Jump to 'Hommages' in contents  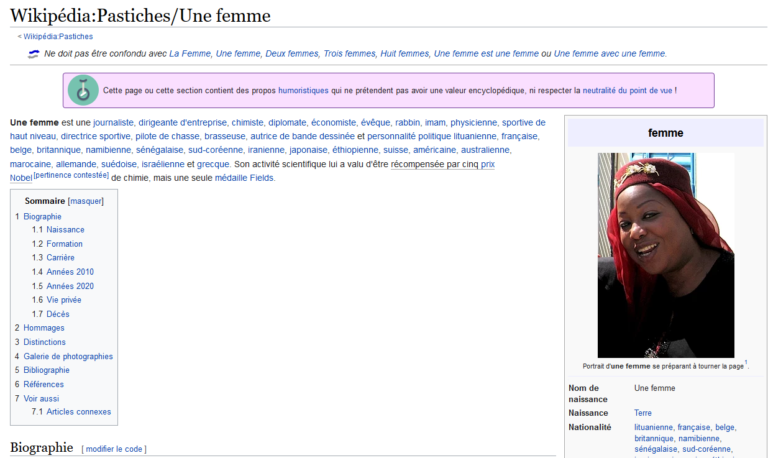coord(44,328)
